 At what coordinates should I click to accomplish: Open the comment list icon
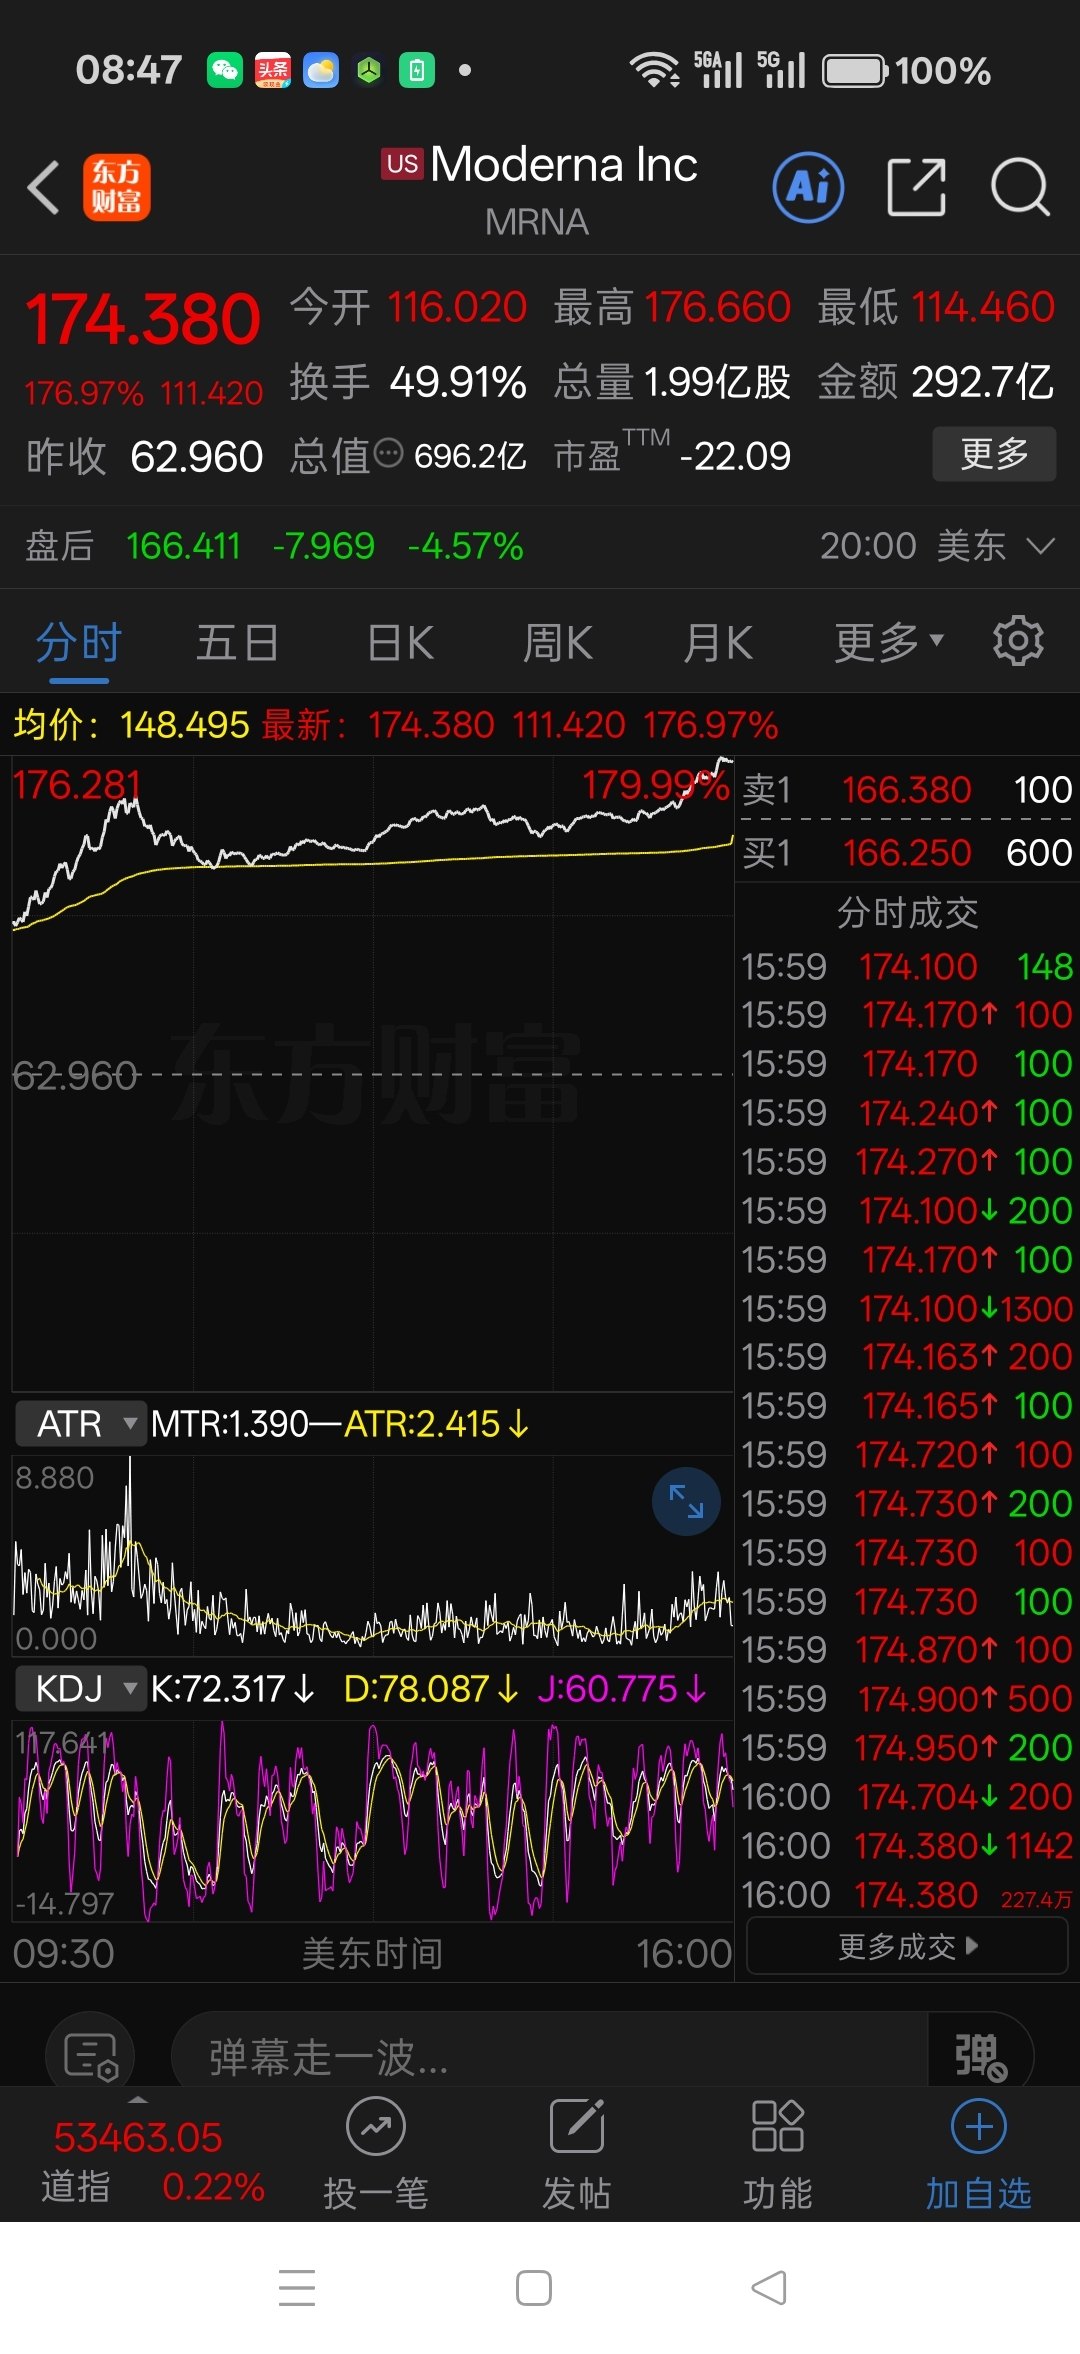(x=91, y=2057)
